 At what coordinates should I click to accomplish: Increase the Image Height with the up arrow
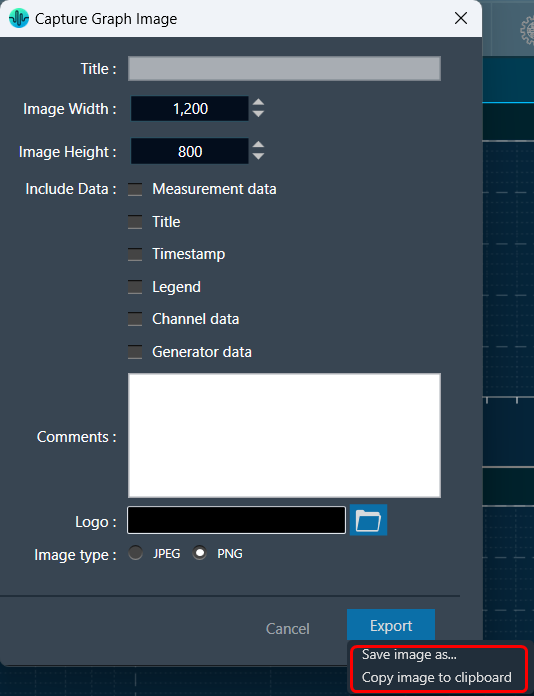pyautogui.click(x=258, y=146)
